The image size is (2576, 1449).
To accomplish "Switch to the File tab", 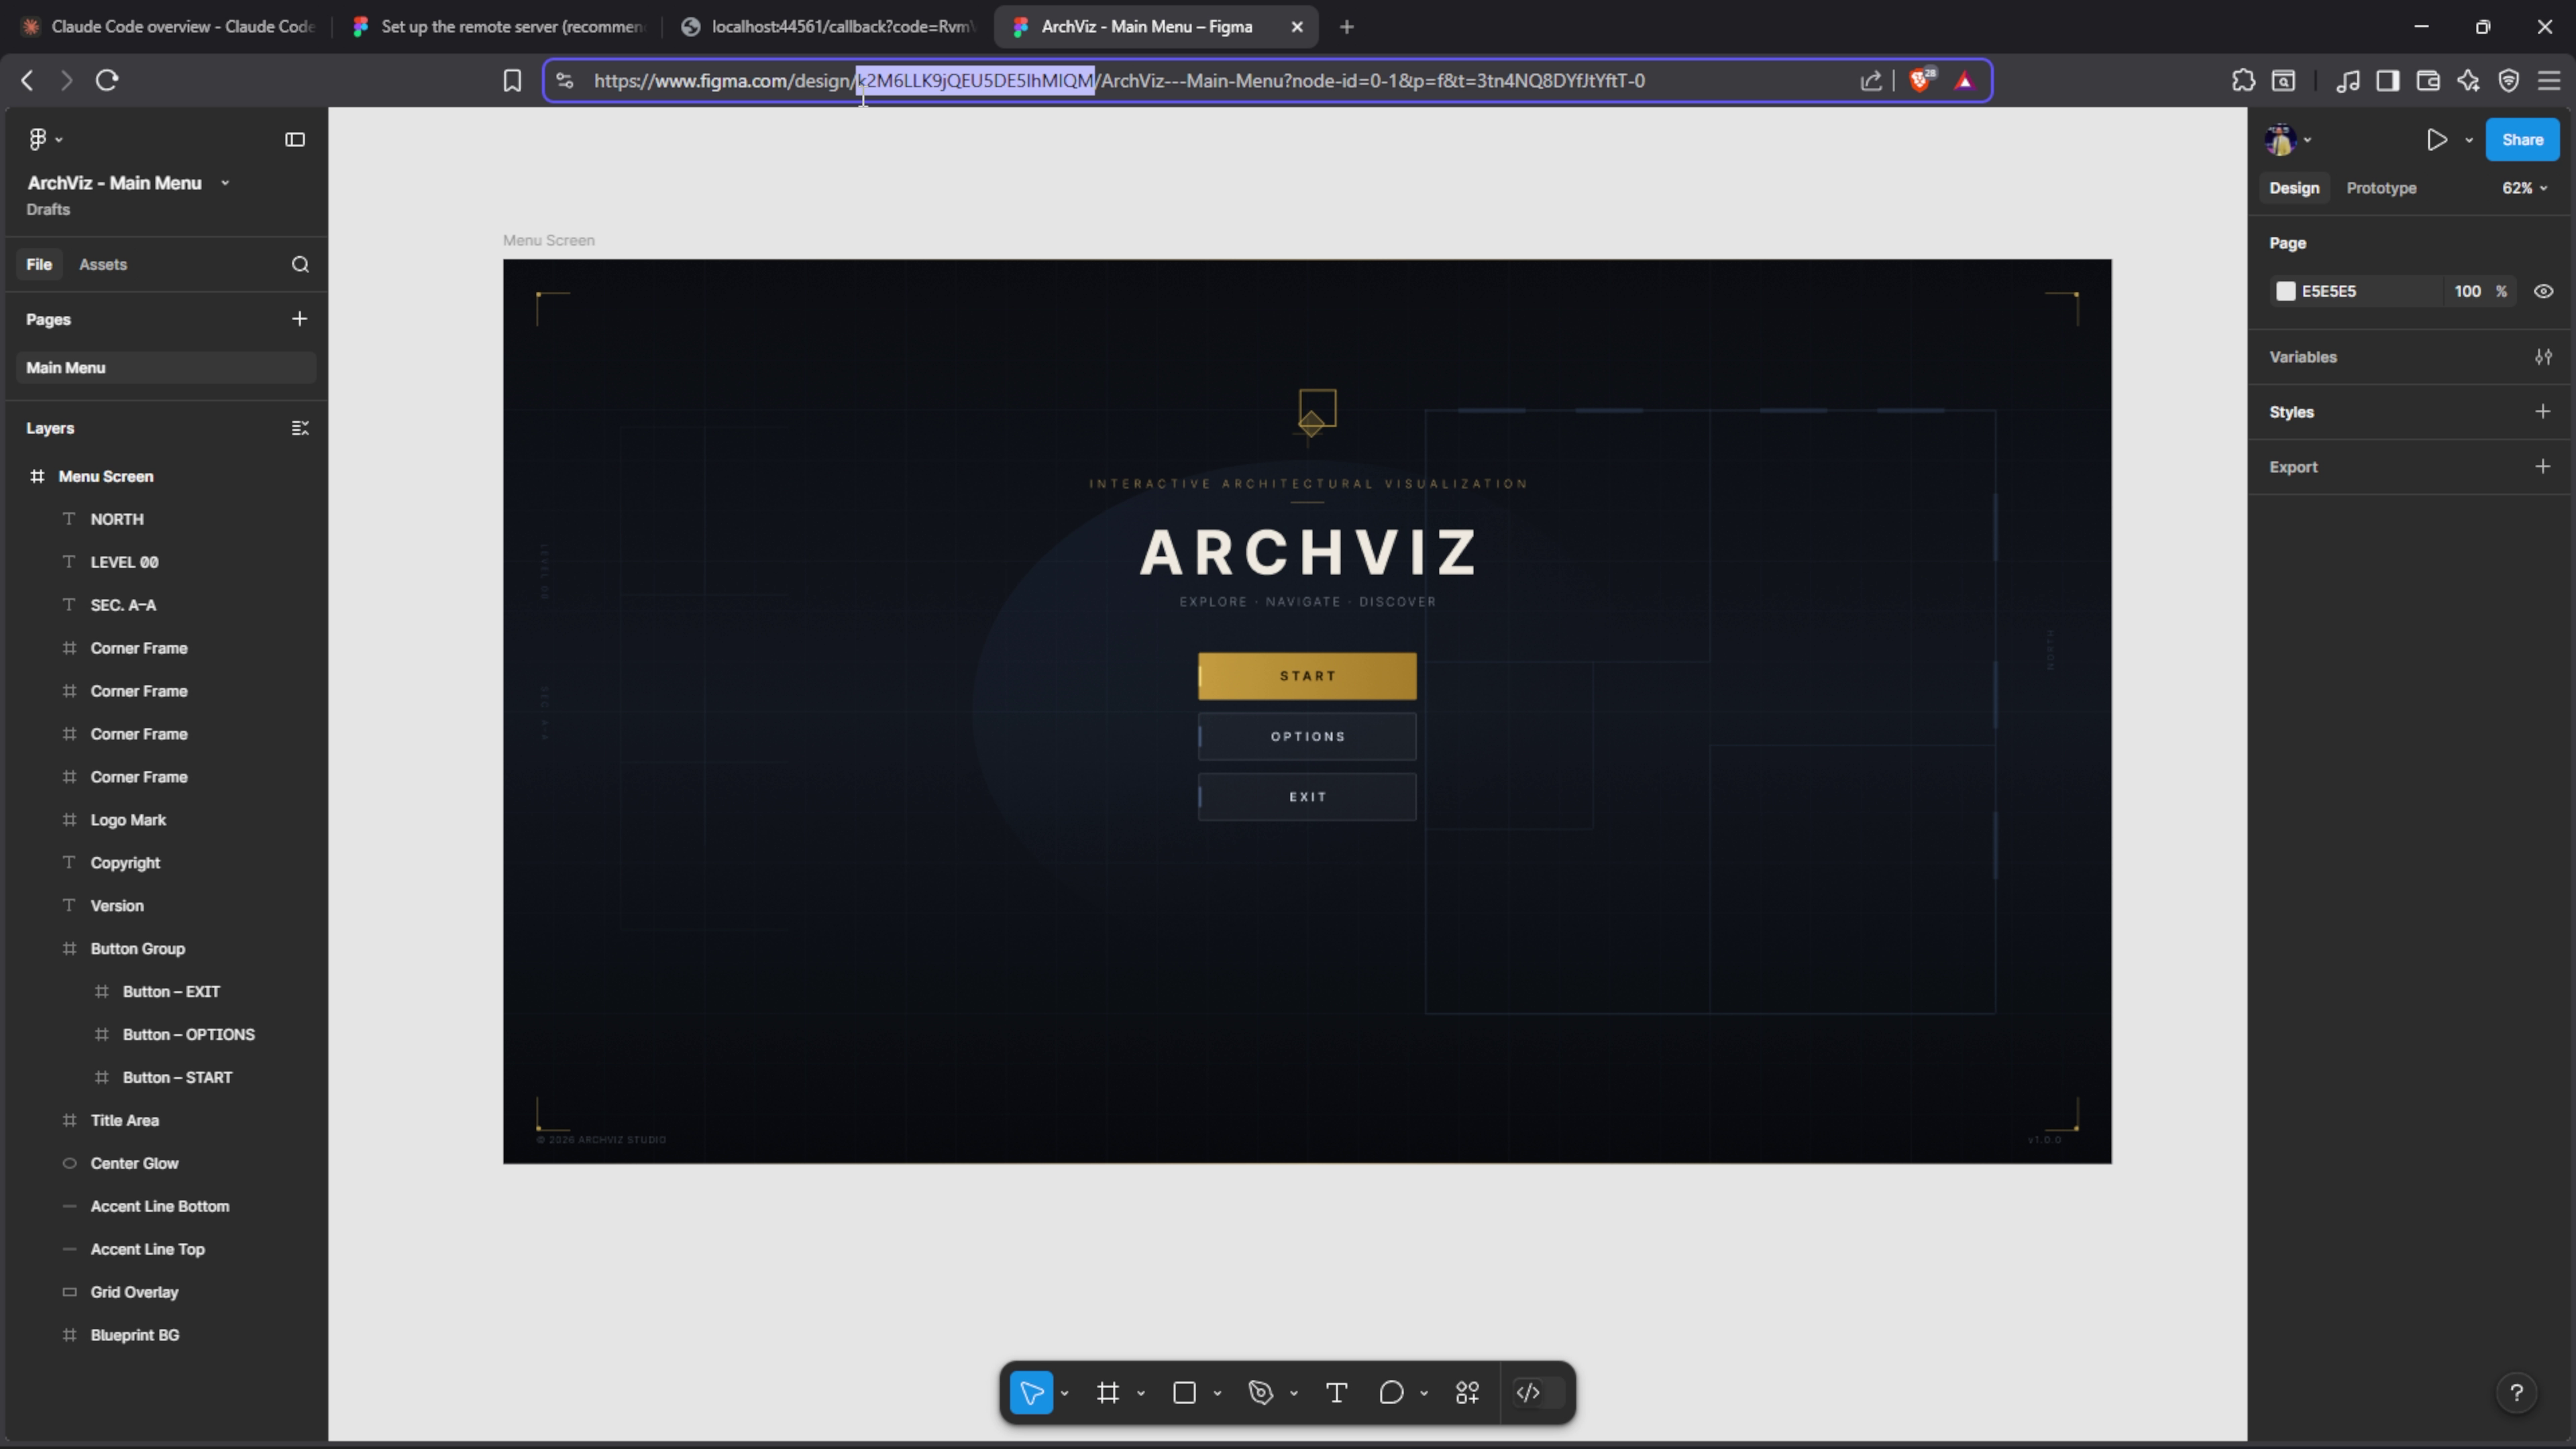I will [39, 264].
